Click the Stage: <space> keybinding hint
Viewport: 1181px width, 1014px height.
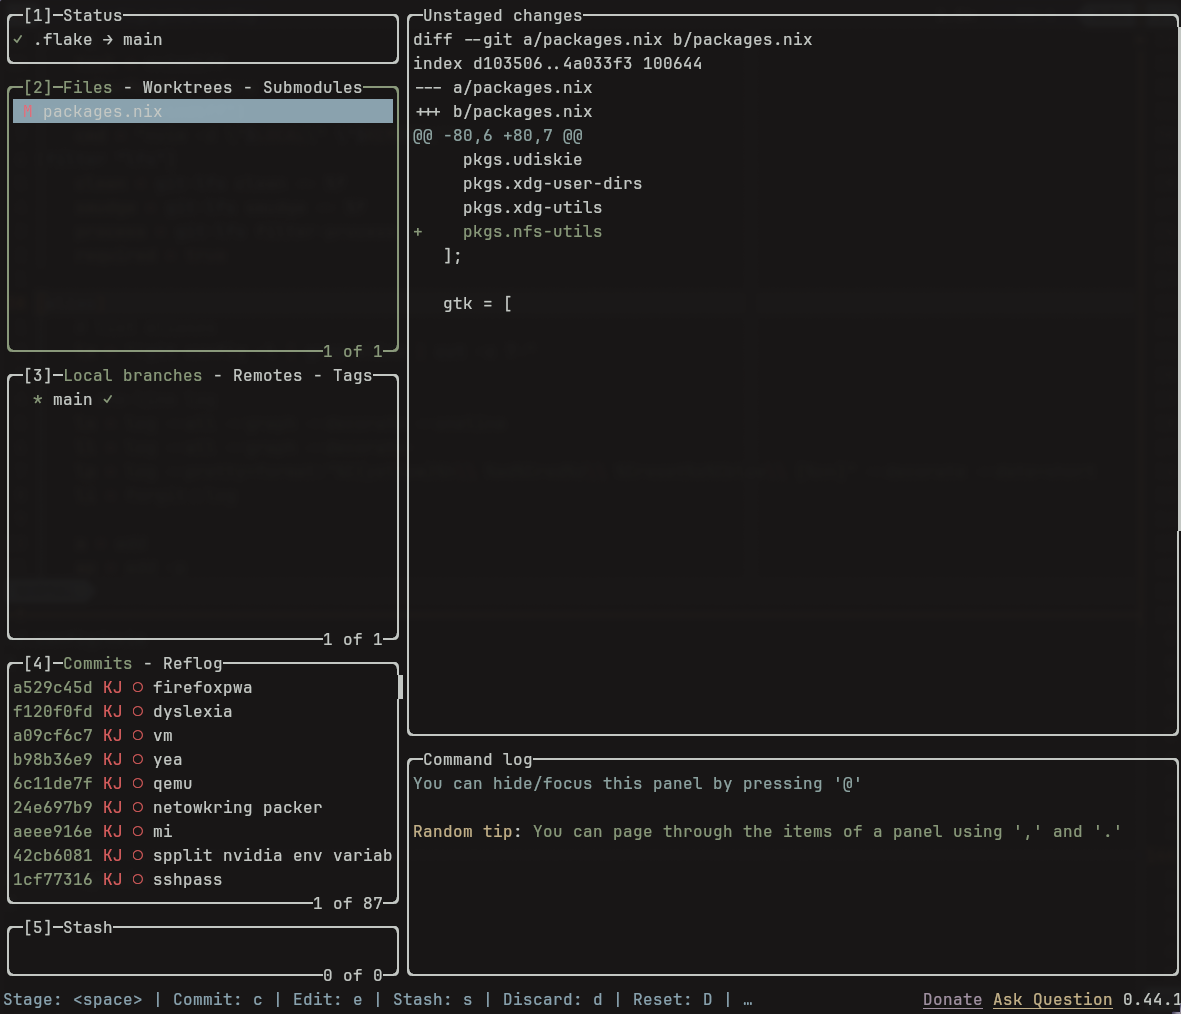click(x=72, y=1000)
